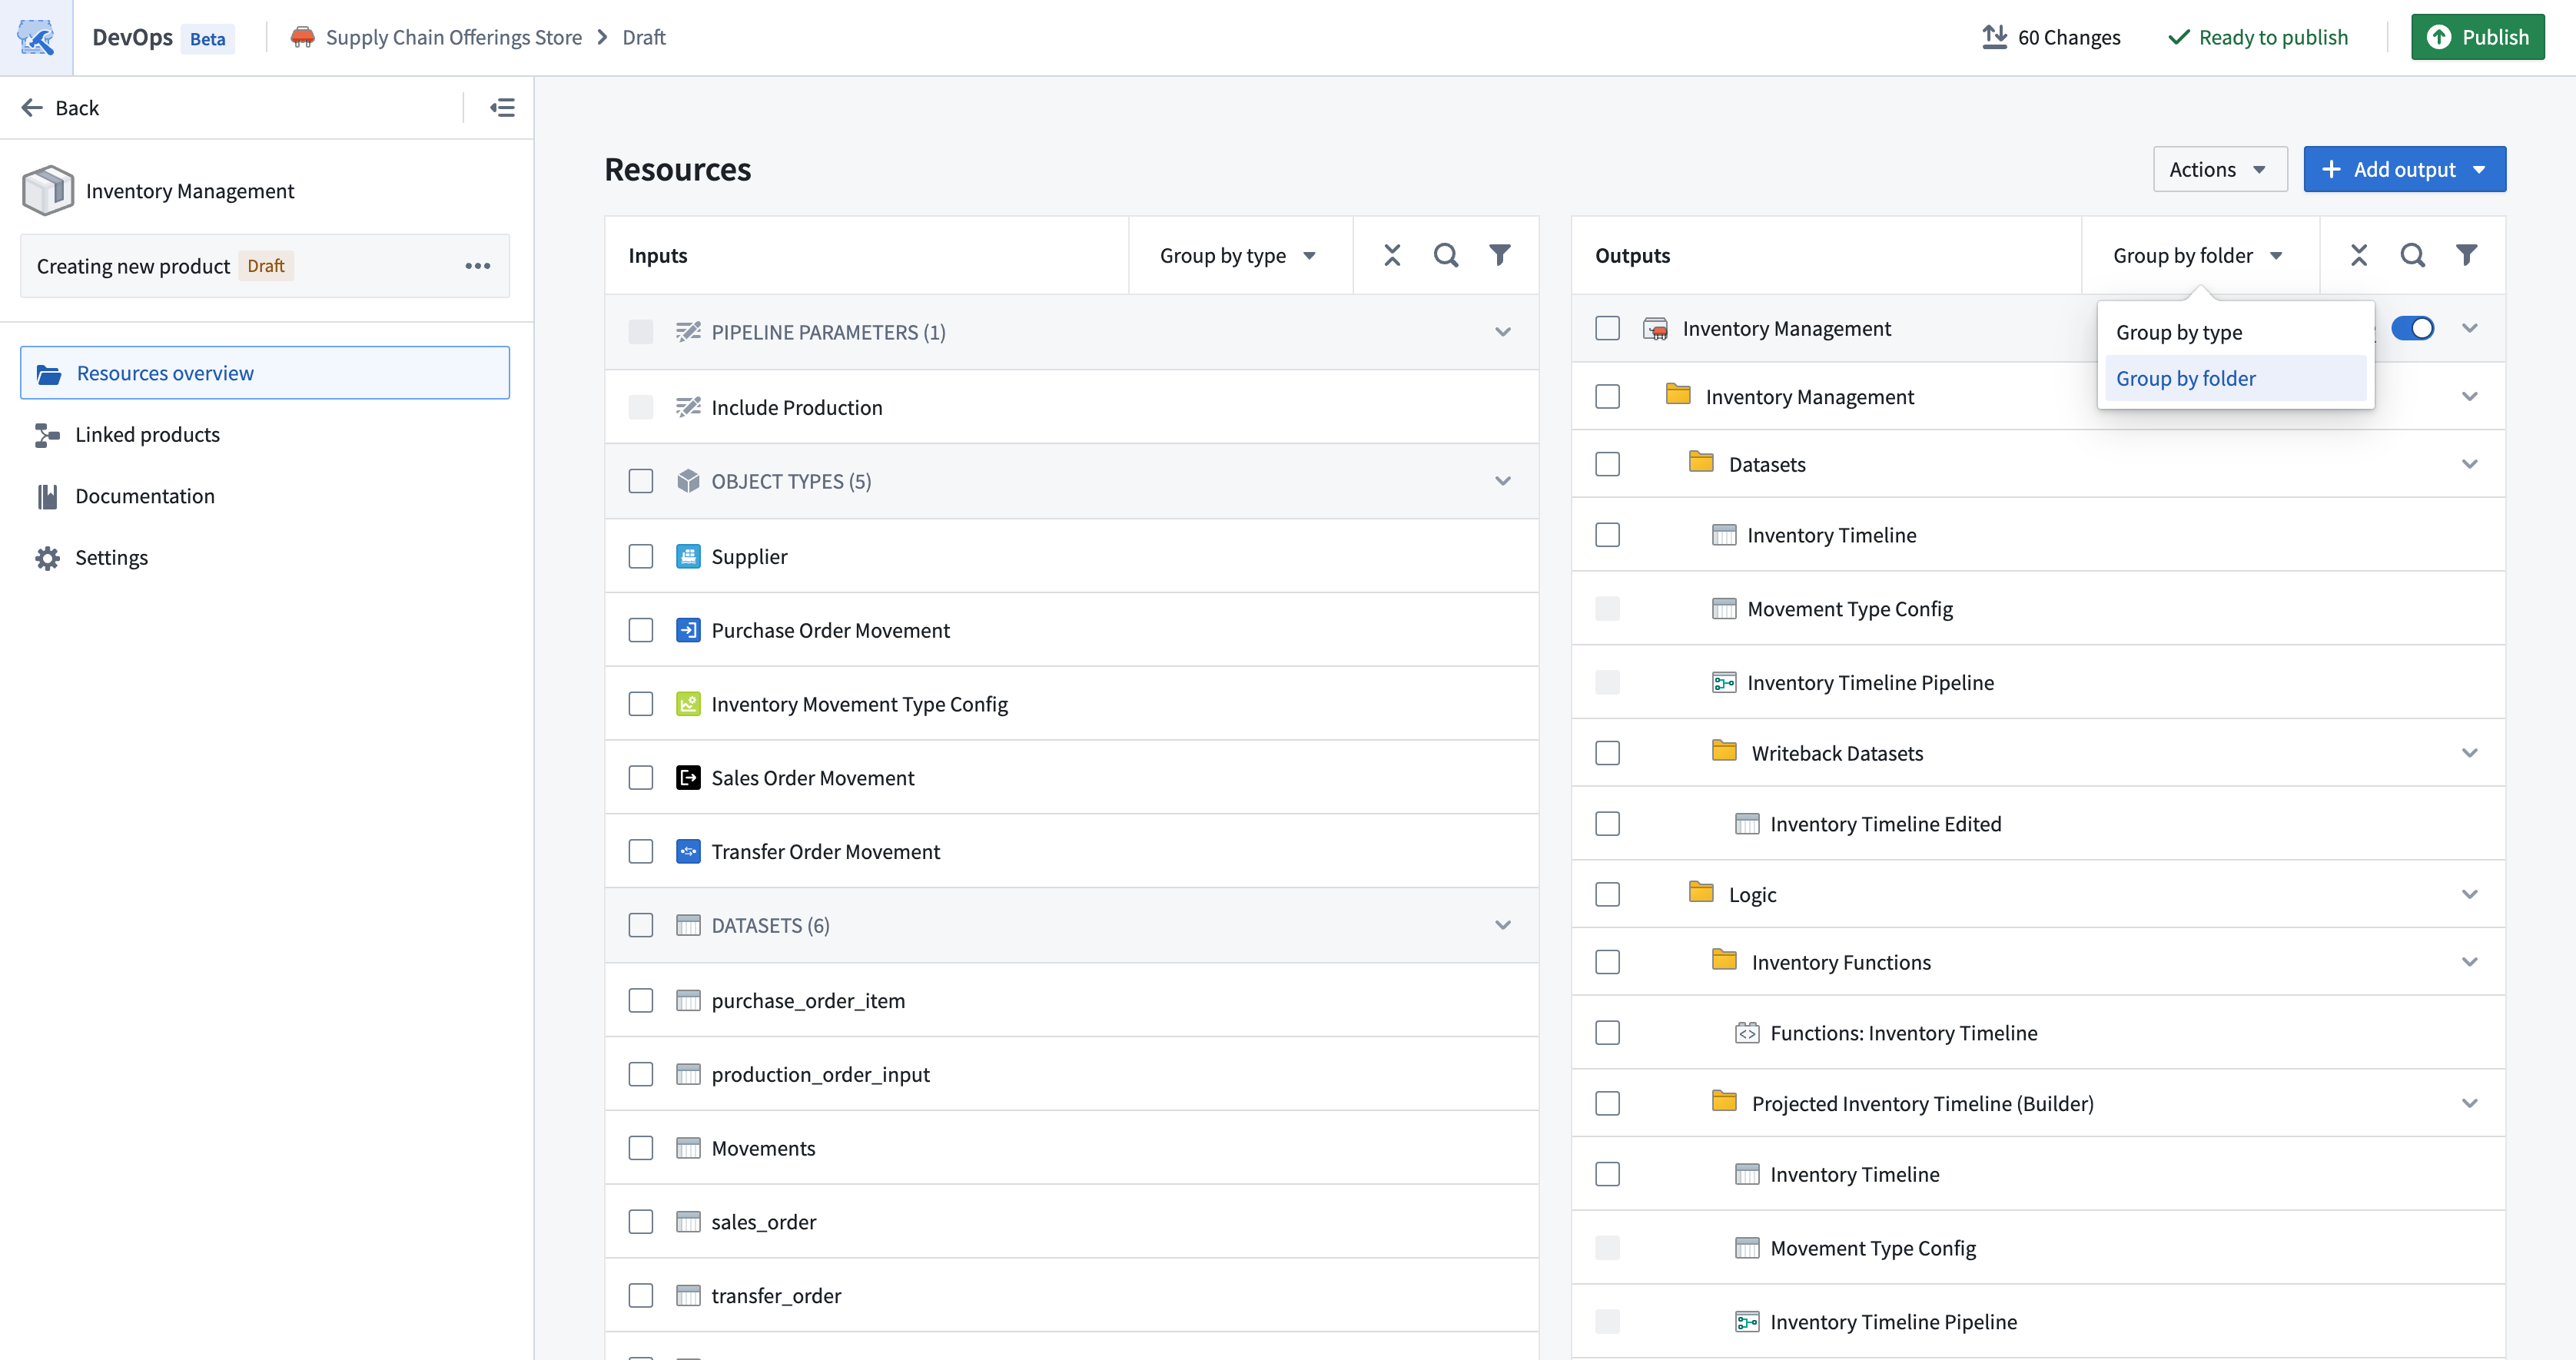This screenshot has height=1360, width=2576.
Task: Click the DevOps app logo icon
Action: [x=36, y=37]
